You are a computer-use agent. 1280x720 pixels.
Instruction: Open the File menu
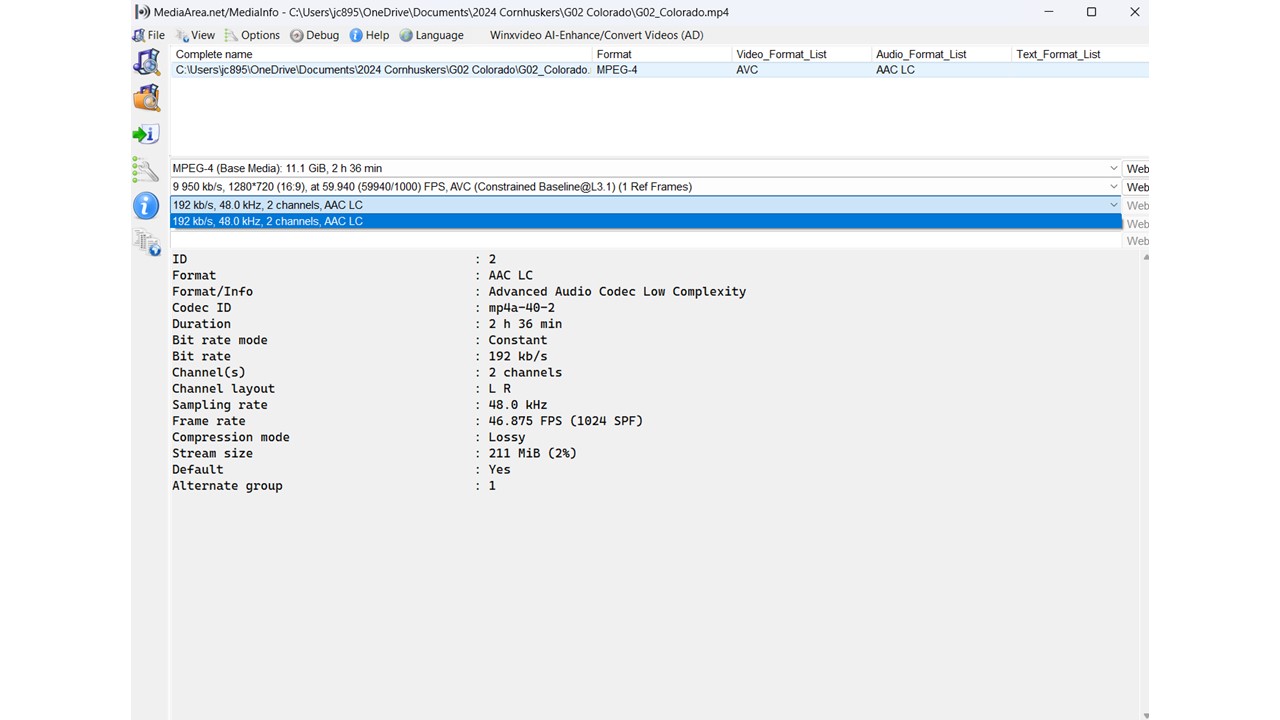point(149,35)
